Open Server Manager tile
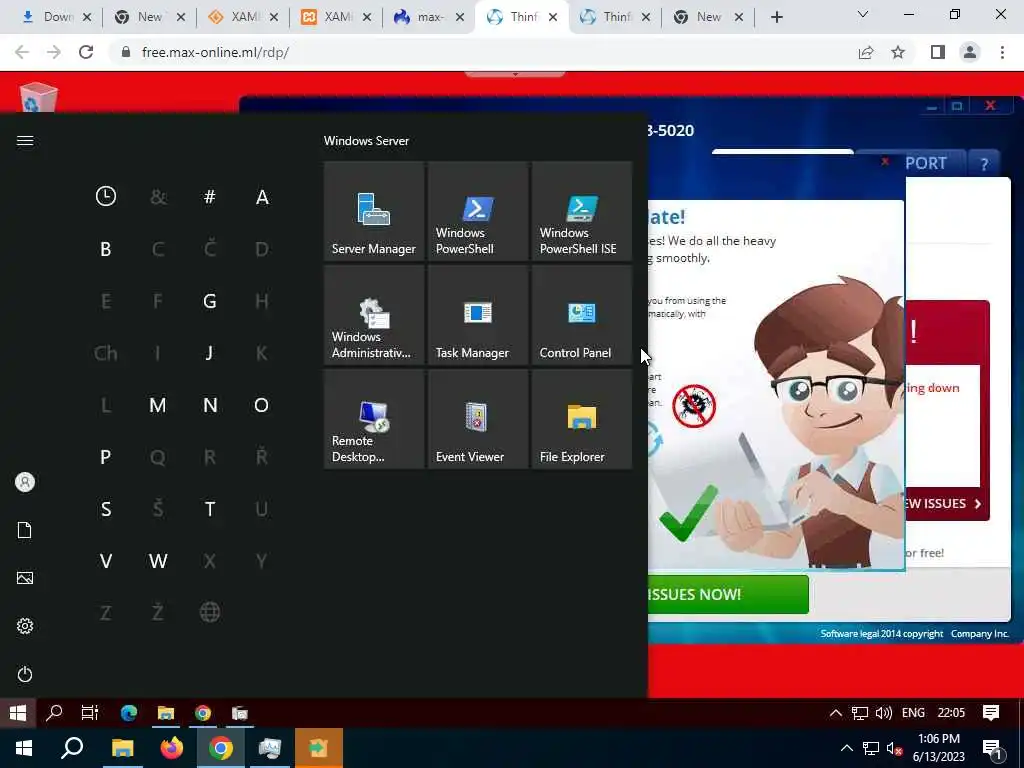The width and height of the screenshot is (1024, 768). pos(374,211)
